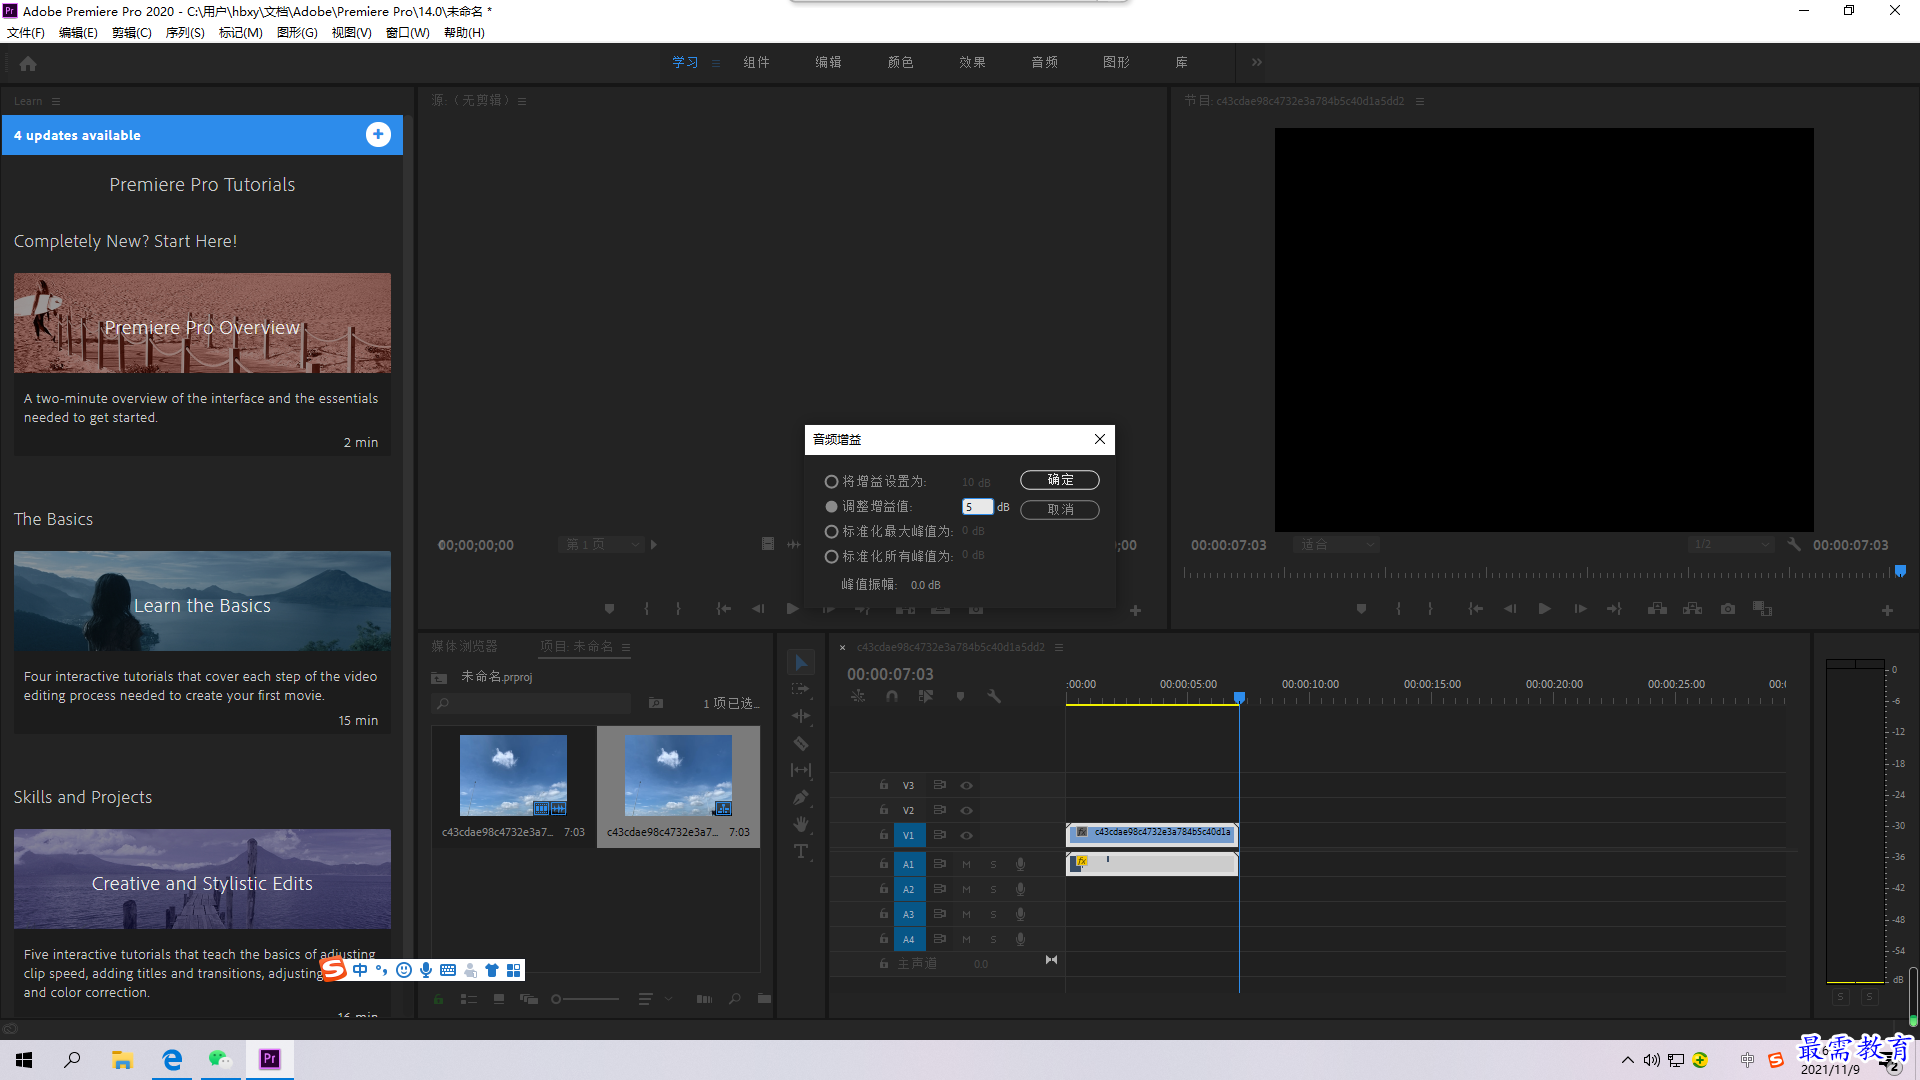This screenshot has width=1920, height=1080.
Task: Enable voice-over record on A3
Action: 1020,914
